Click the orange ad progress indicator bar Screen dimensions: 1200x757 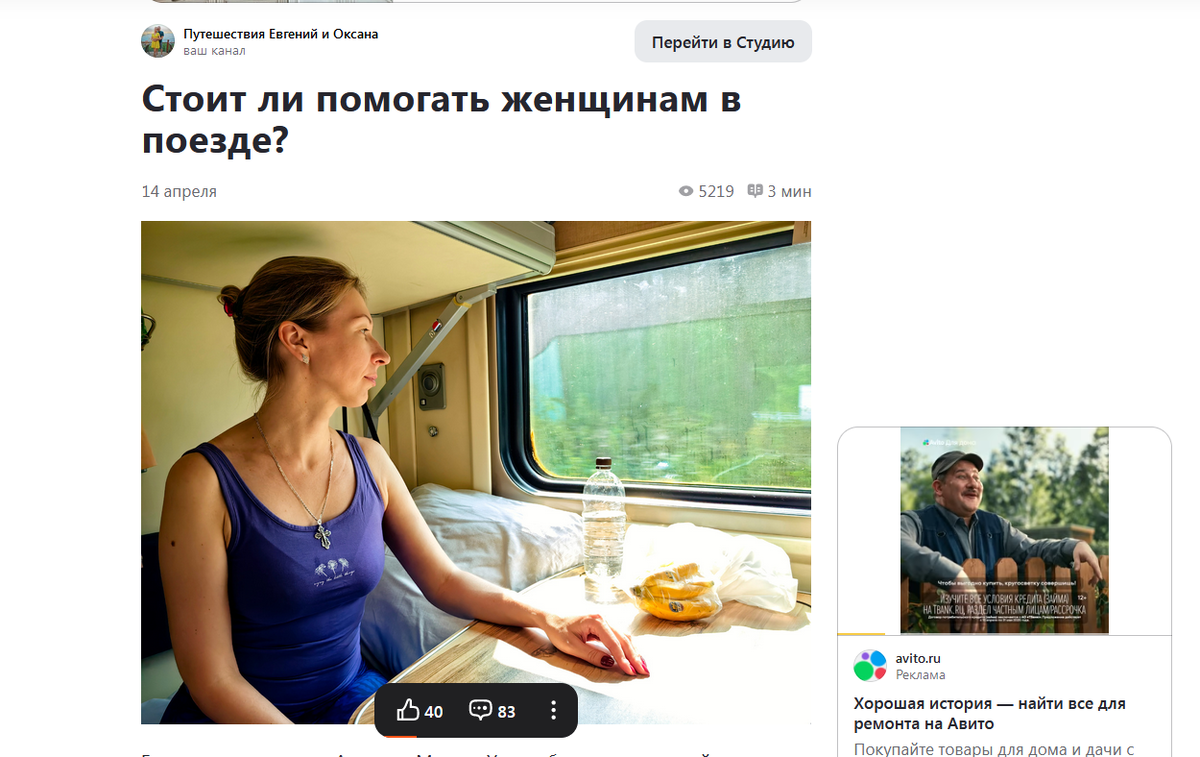coord(861,634)
